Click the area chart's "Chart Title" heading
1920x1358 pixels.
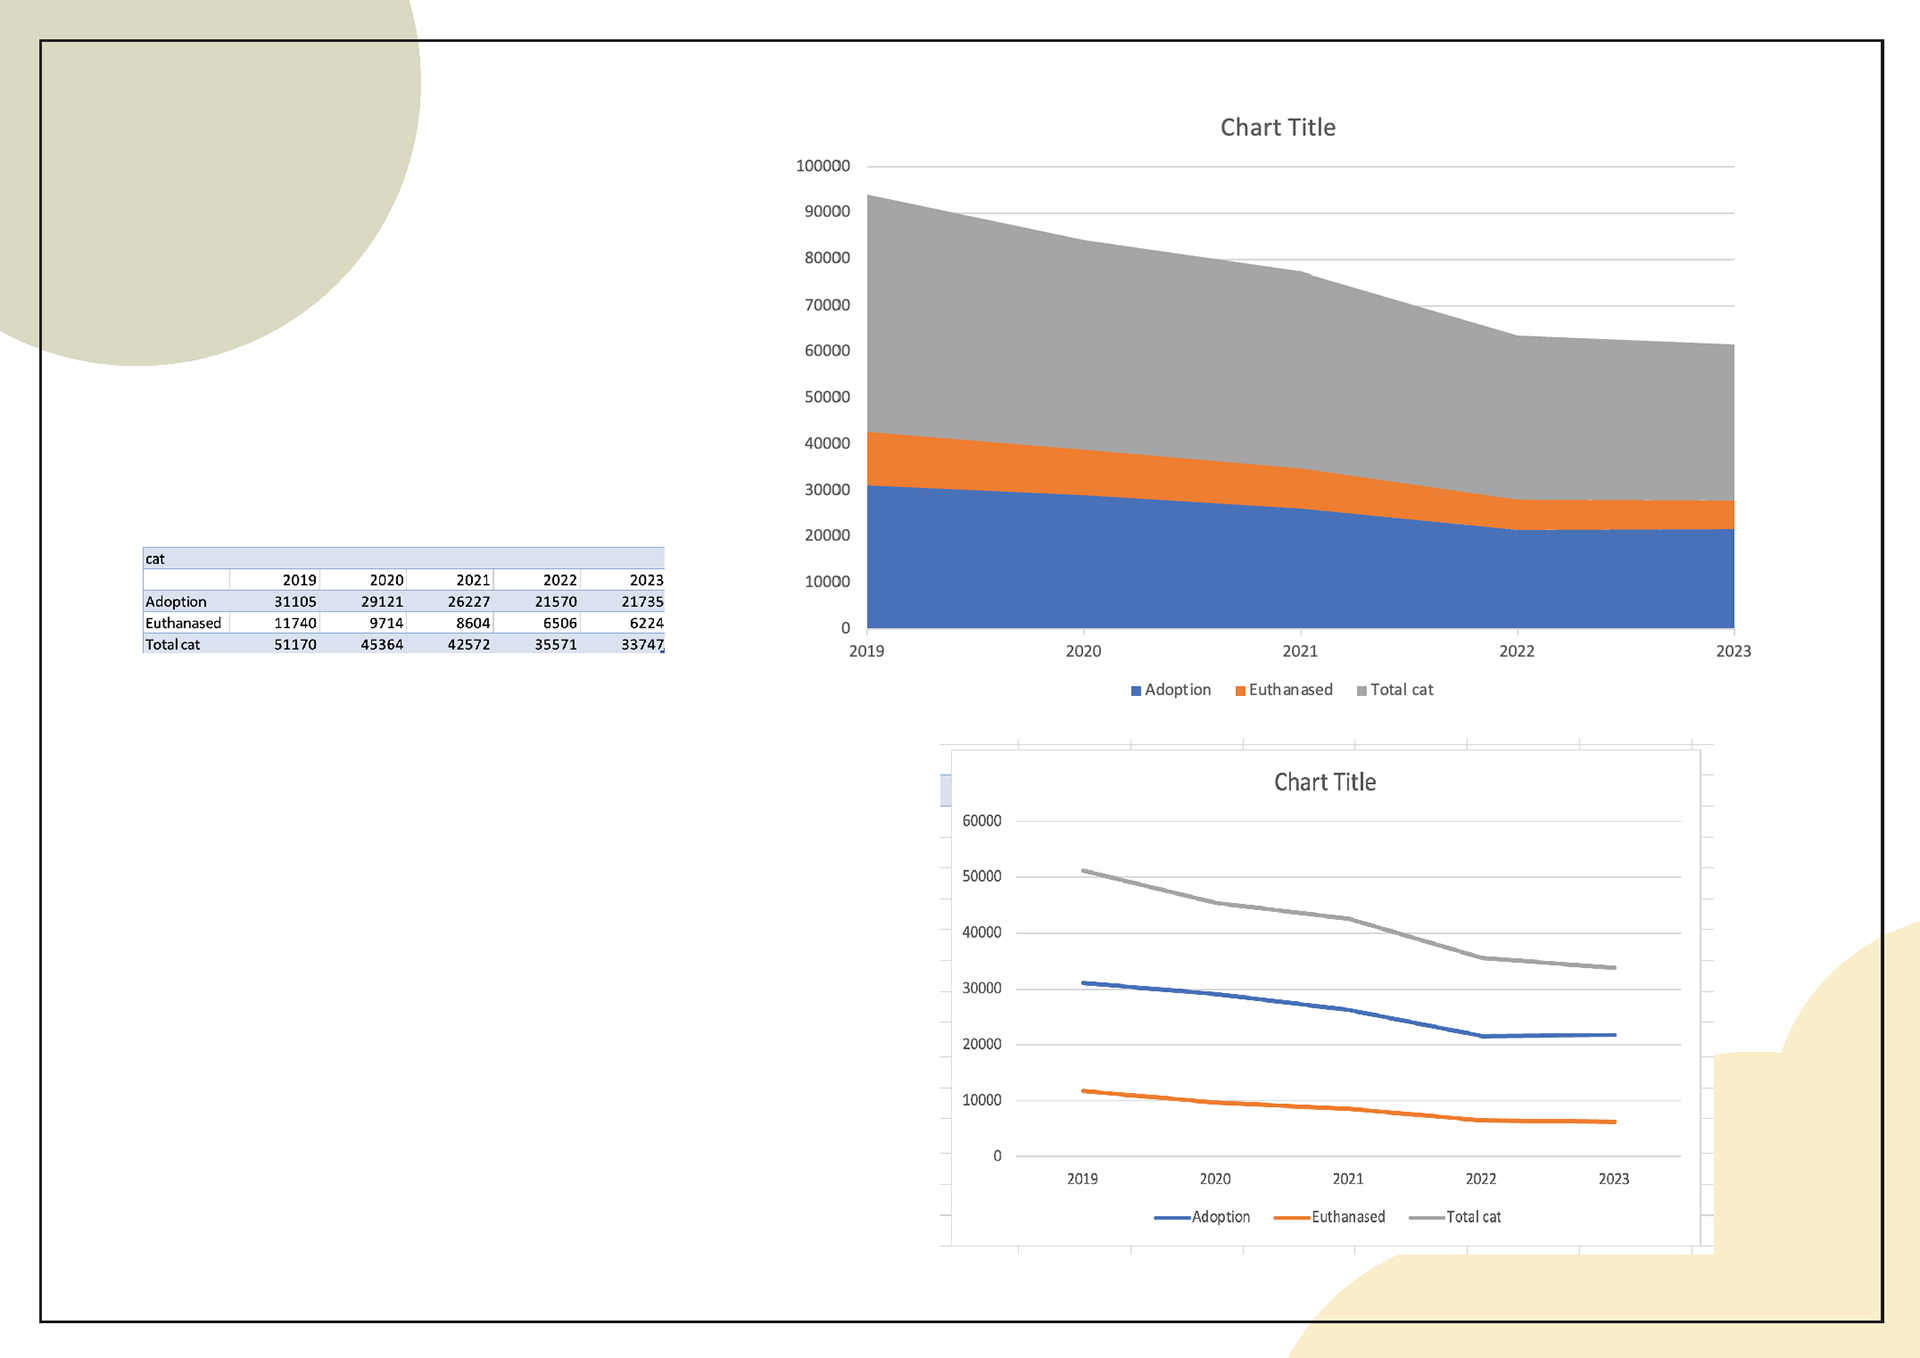tap(1277, 127)
